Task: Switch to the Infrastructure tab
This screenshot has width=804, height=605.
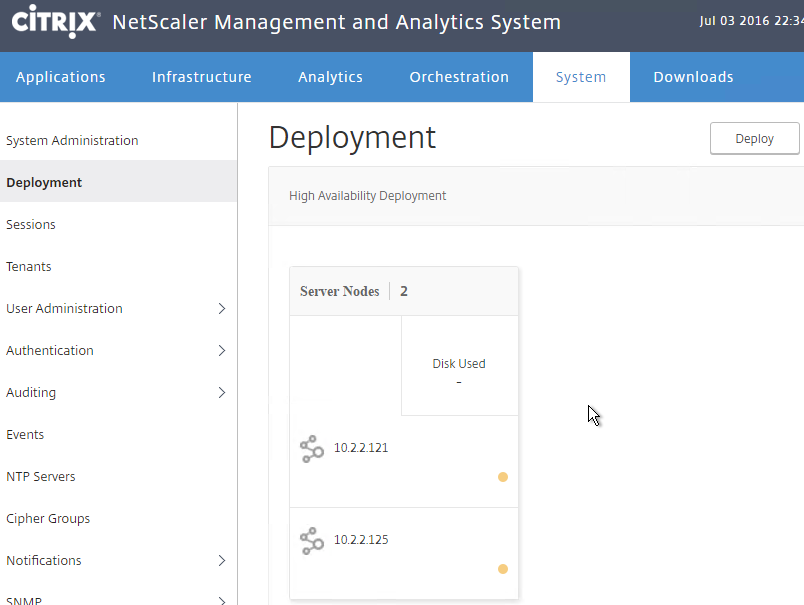Action: click(202, 77)
